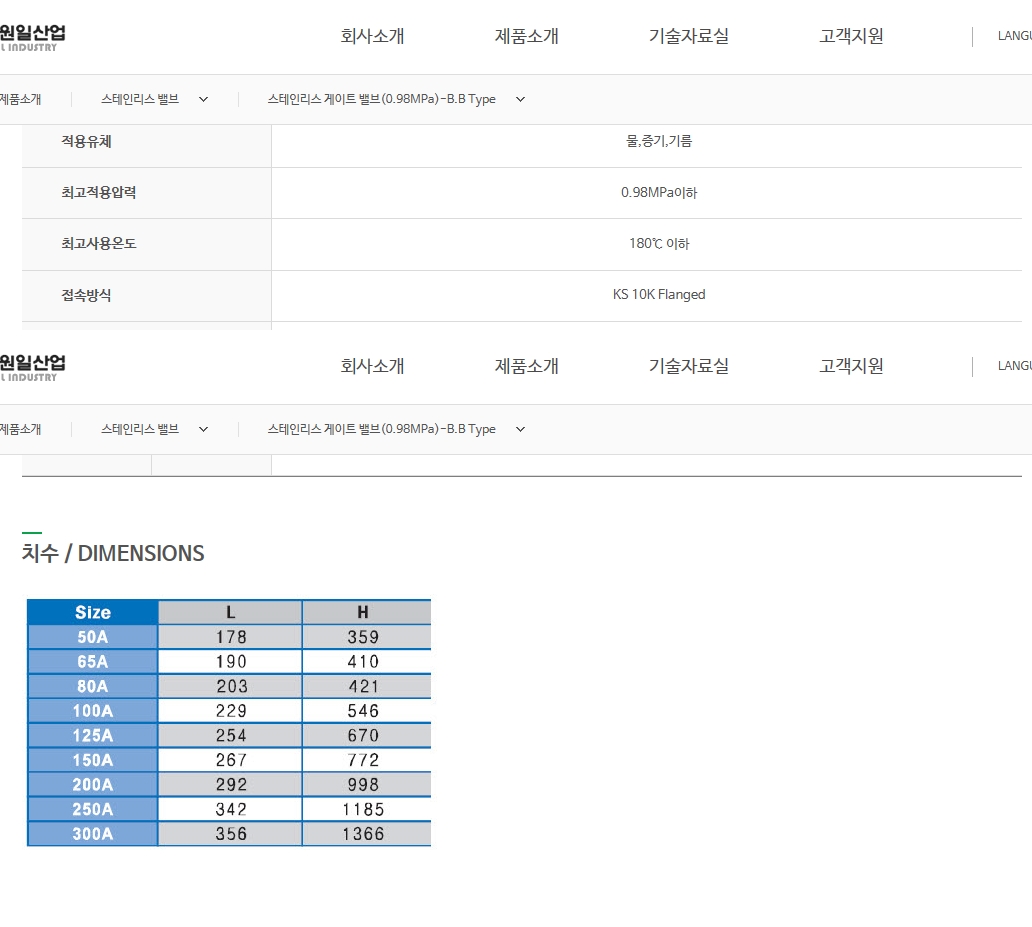
Task: Click the H column header
Action: [367, 612]
